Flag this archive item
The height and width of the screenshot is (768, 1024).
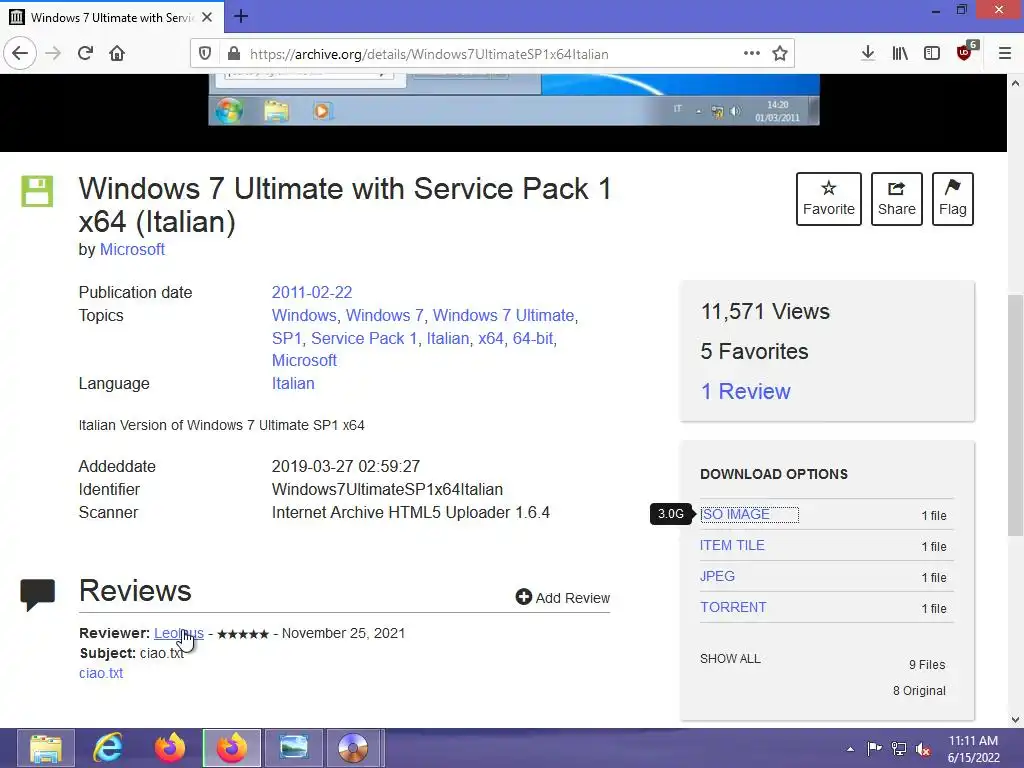(953, 199)
